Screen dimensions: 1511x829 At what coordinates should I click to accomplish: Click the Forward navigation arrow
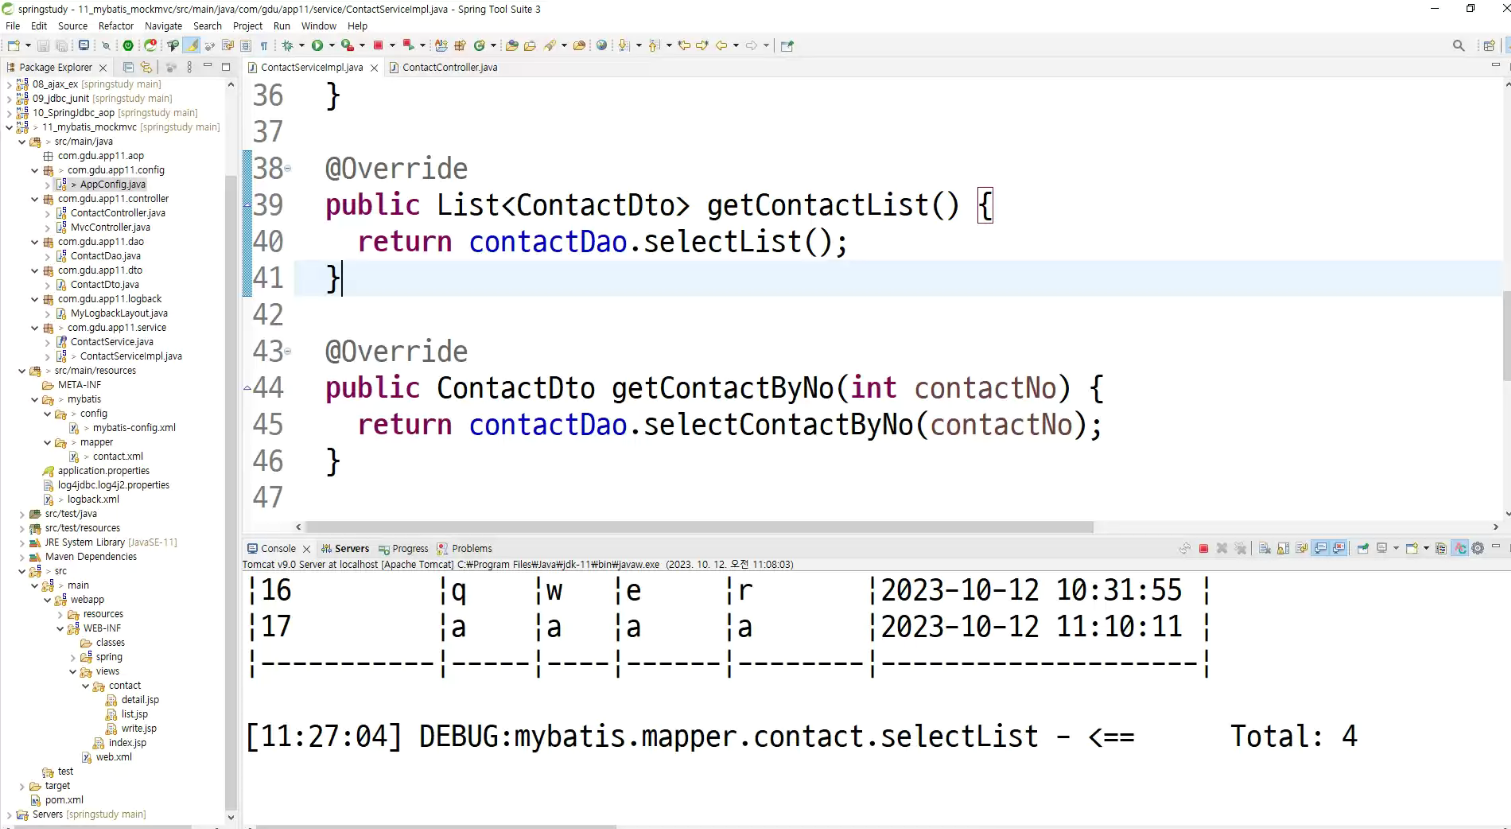tap(751, 45)
